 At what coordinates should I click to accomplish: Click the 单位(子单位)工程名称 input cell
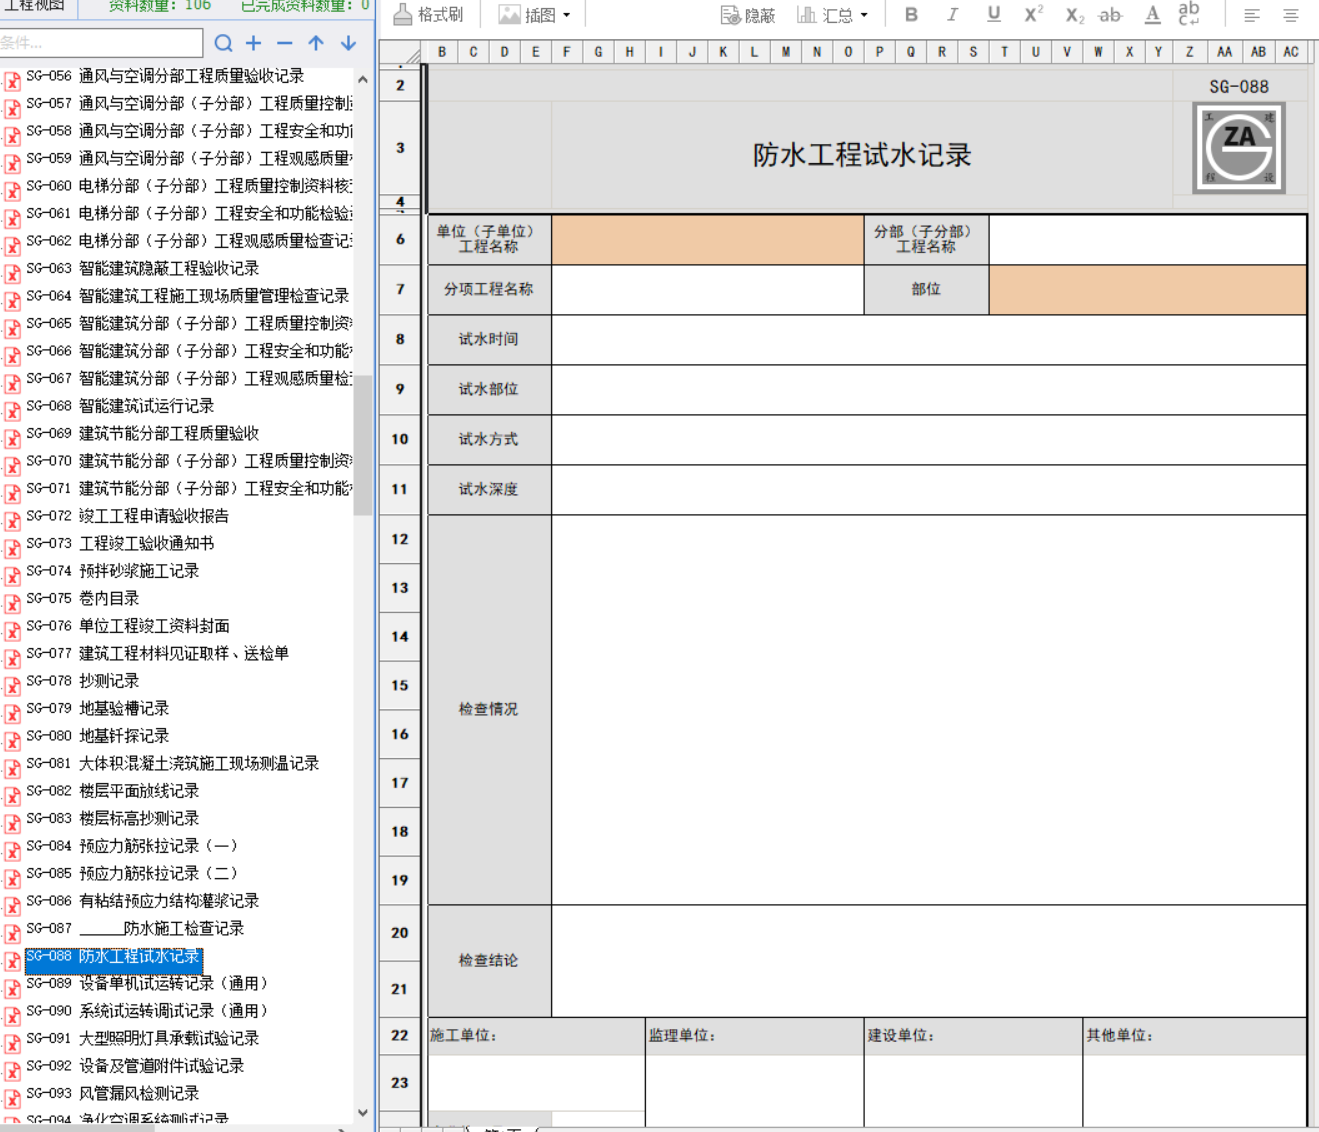pos(708,239)
